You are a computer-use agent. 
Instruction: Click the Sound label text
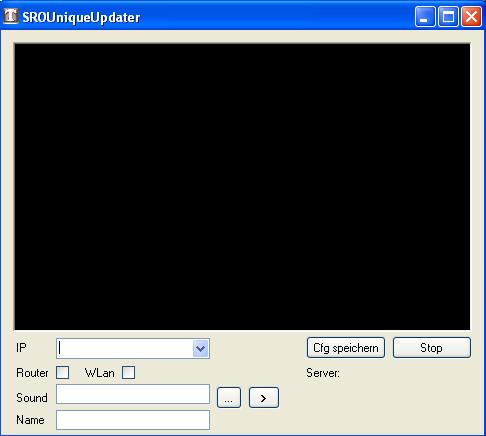pos(32,398)
